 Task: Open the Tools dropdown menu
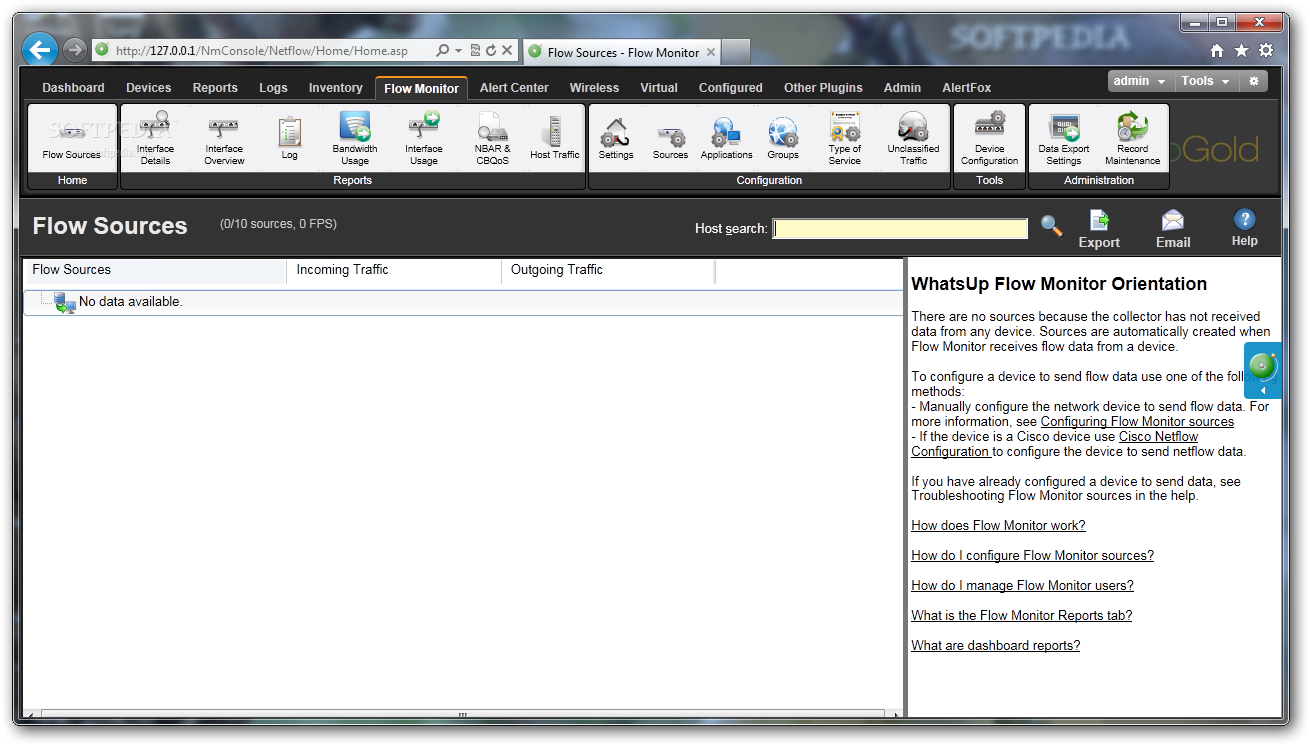pyautogui.click(x=1205, y=81)
